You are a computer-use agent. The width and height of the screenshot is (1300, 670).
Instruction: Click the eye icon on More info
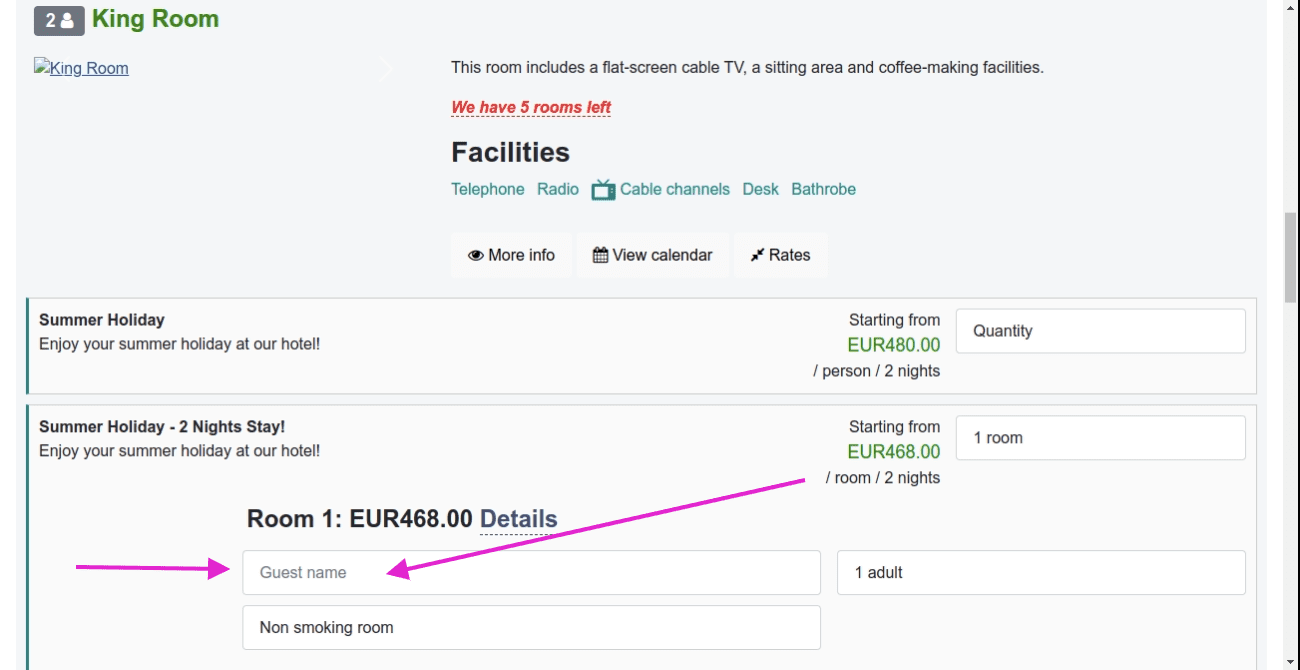click(476, 255)
